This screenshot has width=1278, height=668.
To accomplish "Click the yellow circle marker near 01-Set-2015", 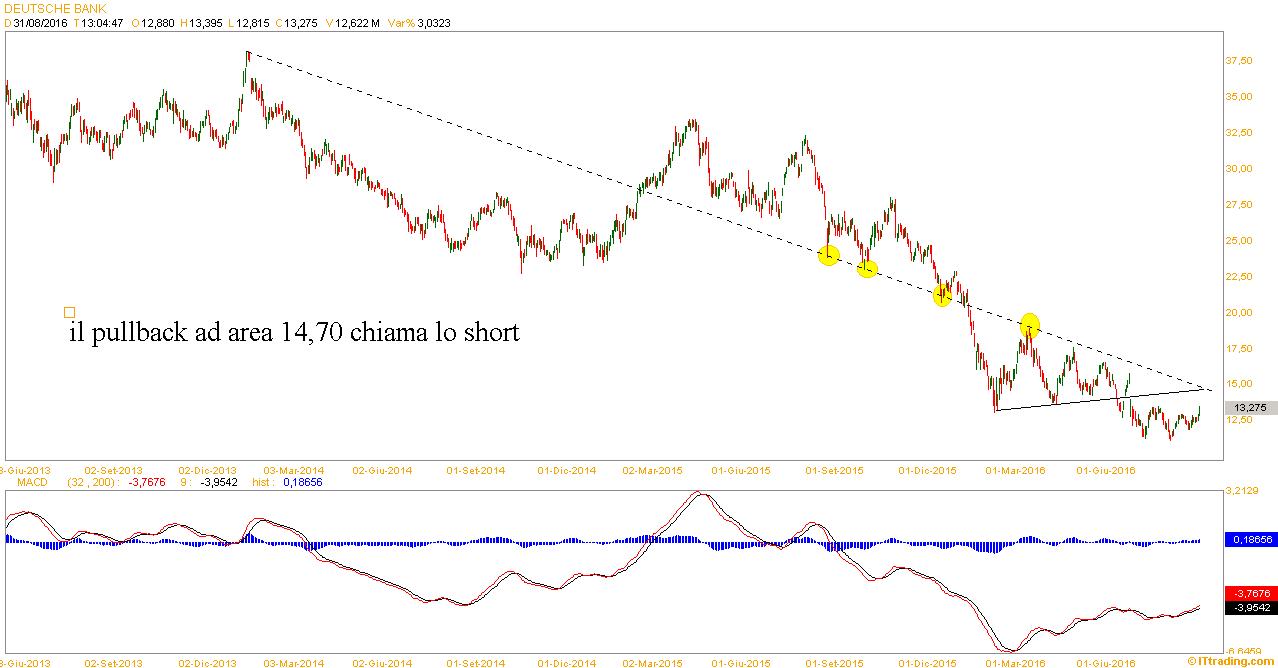I will coord(828,256).
